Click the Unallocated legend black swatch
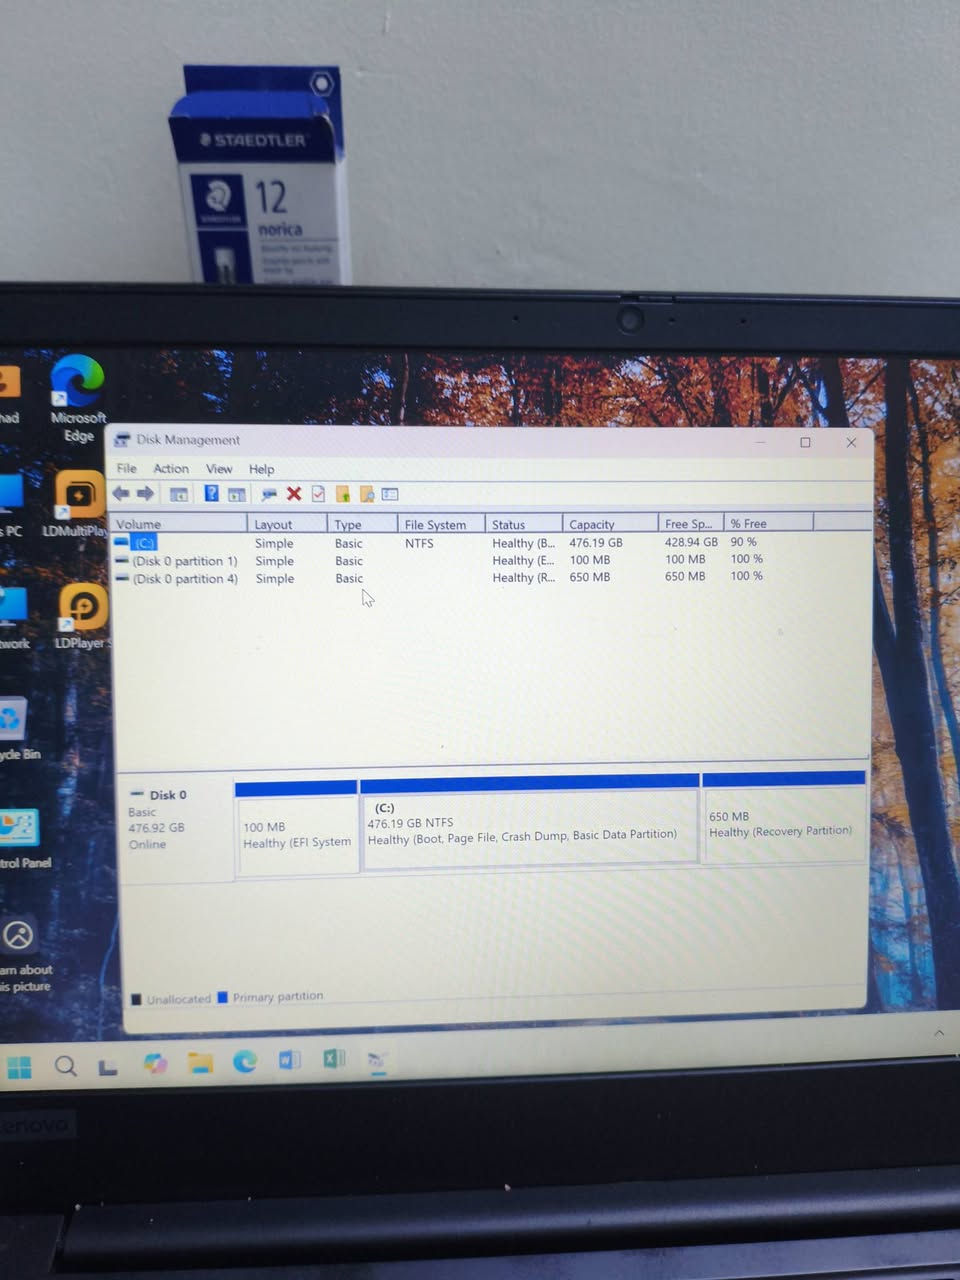 click(136, 998)
